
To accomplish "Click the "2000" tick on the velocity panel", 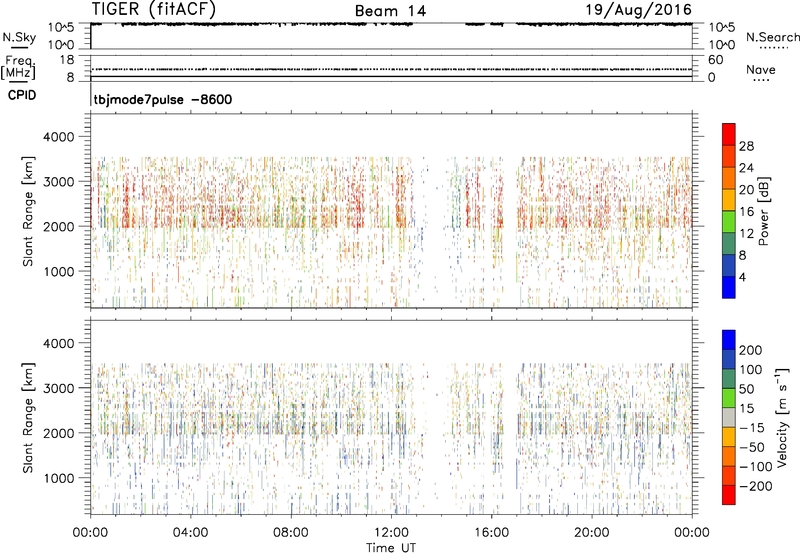I will click(x=59, y=433).
